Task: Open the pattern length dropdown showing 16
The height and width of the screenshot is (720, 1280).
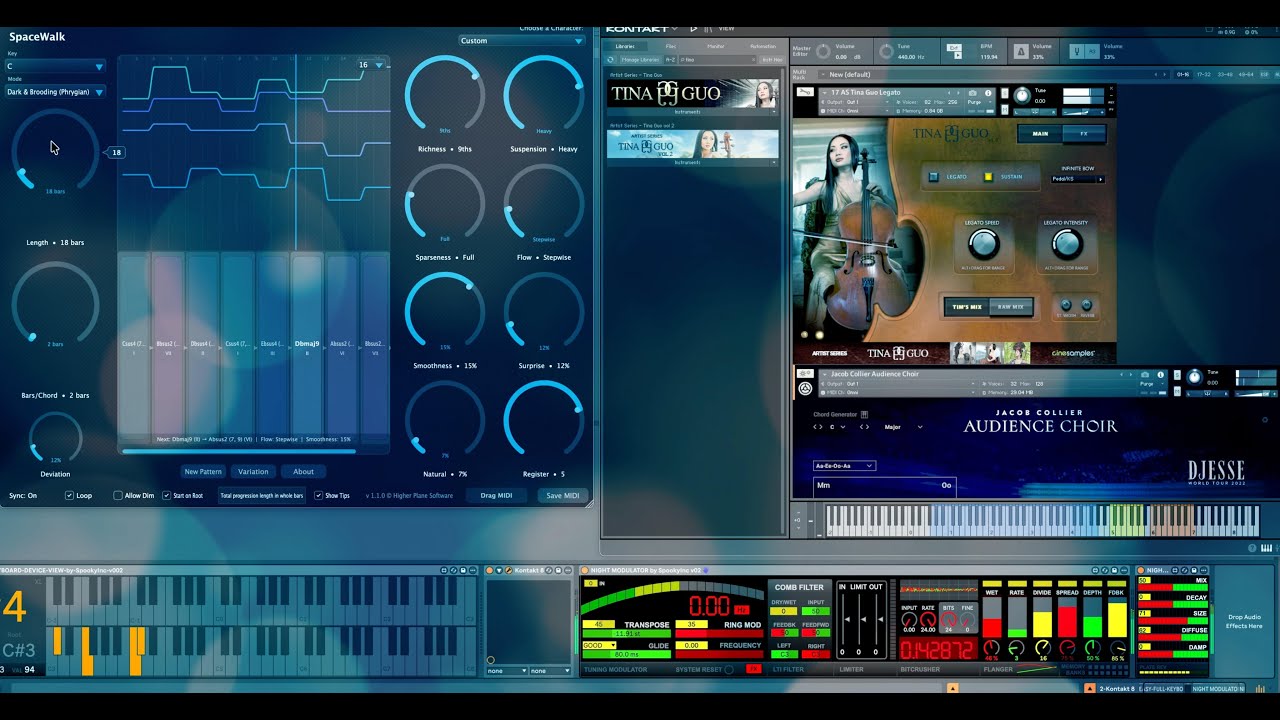Action: 371,64
